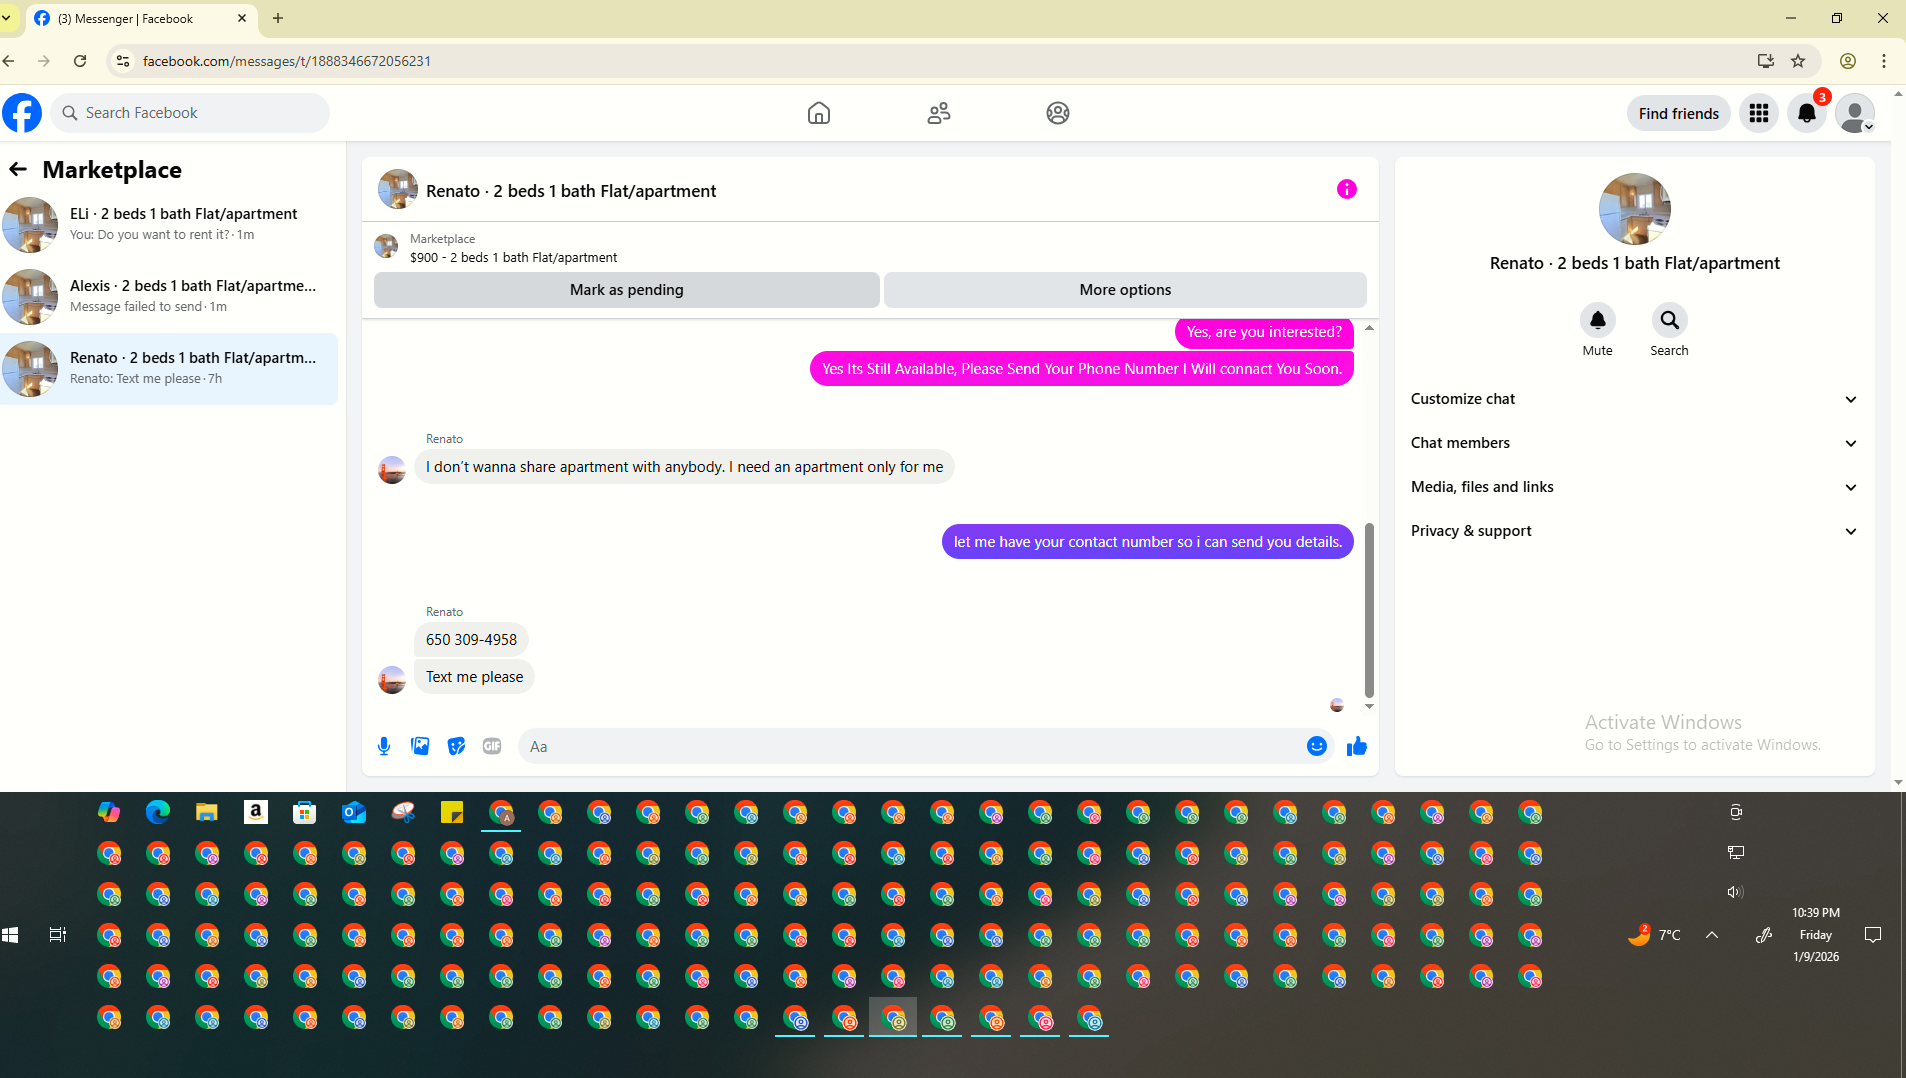Open ELi 2 beds apartment conversation
The image size is (1906, 1078).
(x=169, y=224)
